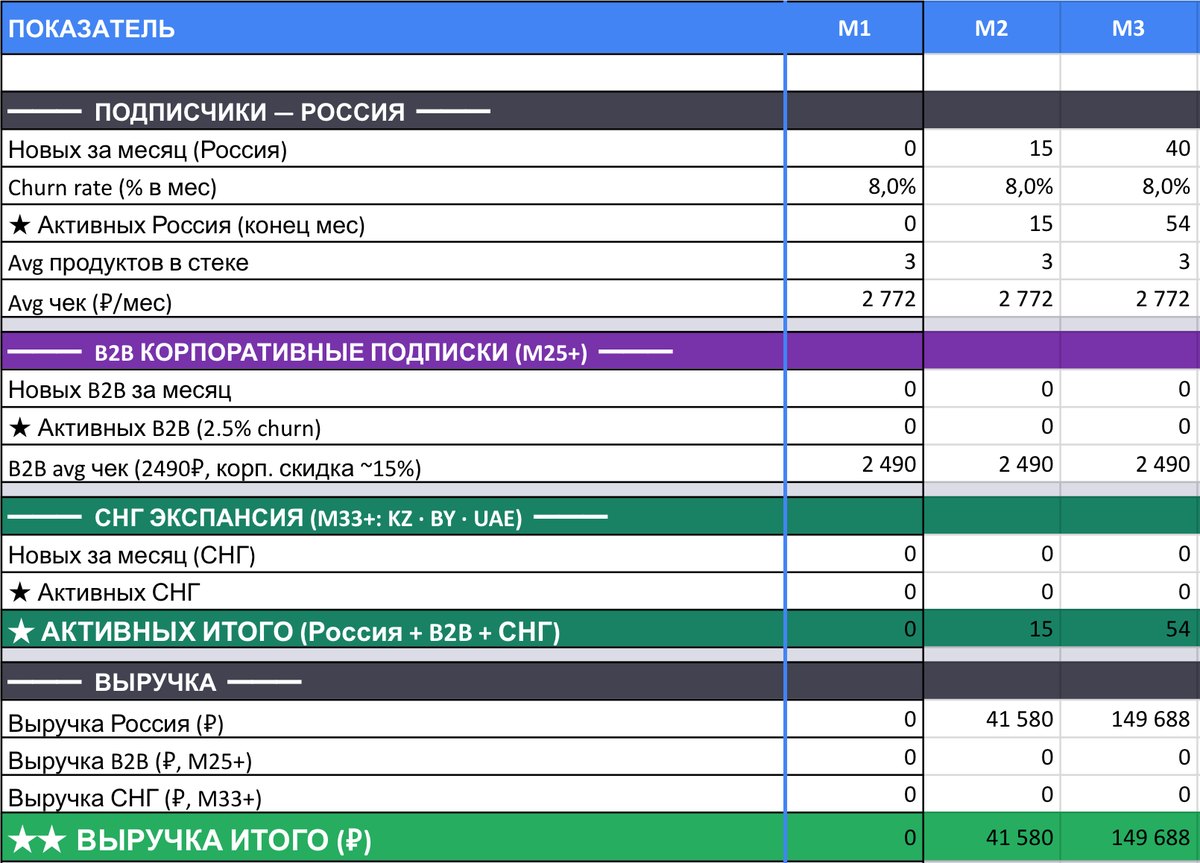Select the 'B2B avg чек' label cell
Viewport: 1200px width, 863px height.
(x=392, y=465)
